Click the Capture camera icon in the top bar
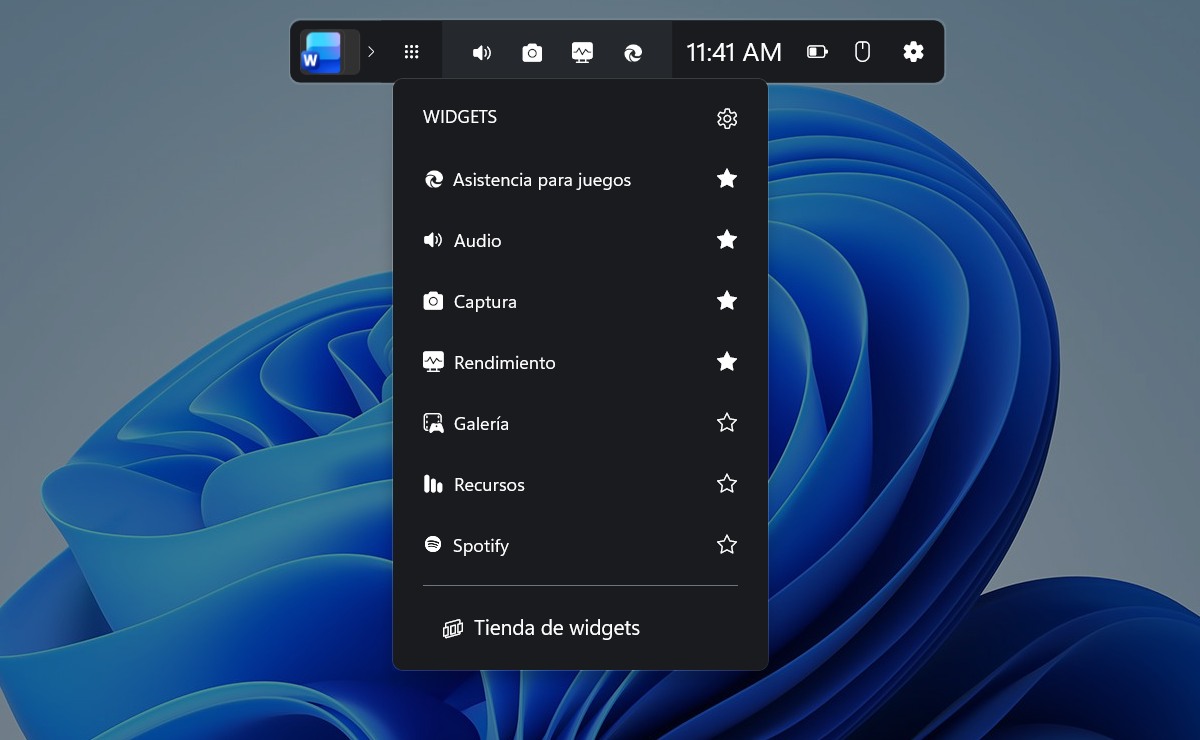1200x740 pixels. (x=532, y=52)
